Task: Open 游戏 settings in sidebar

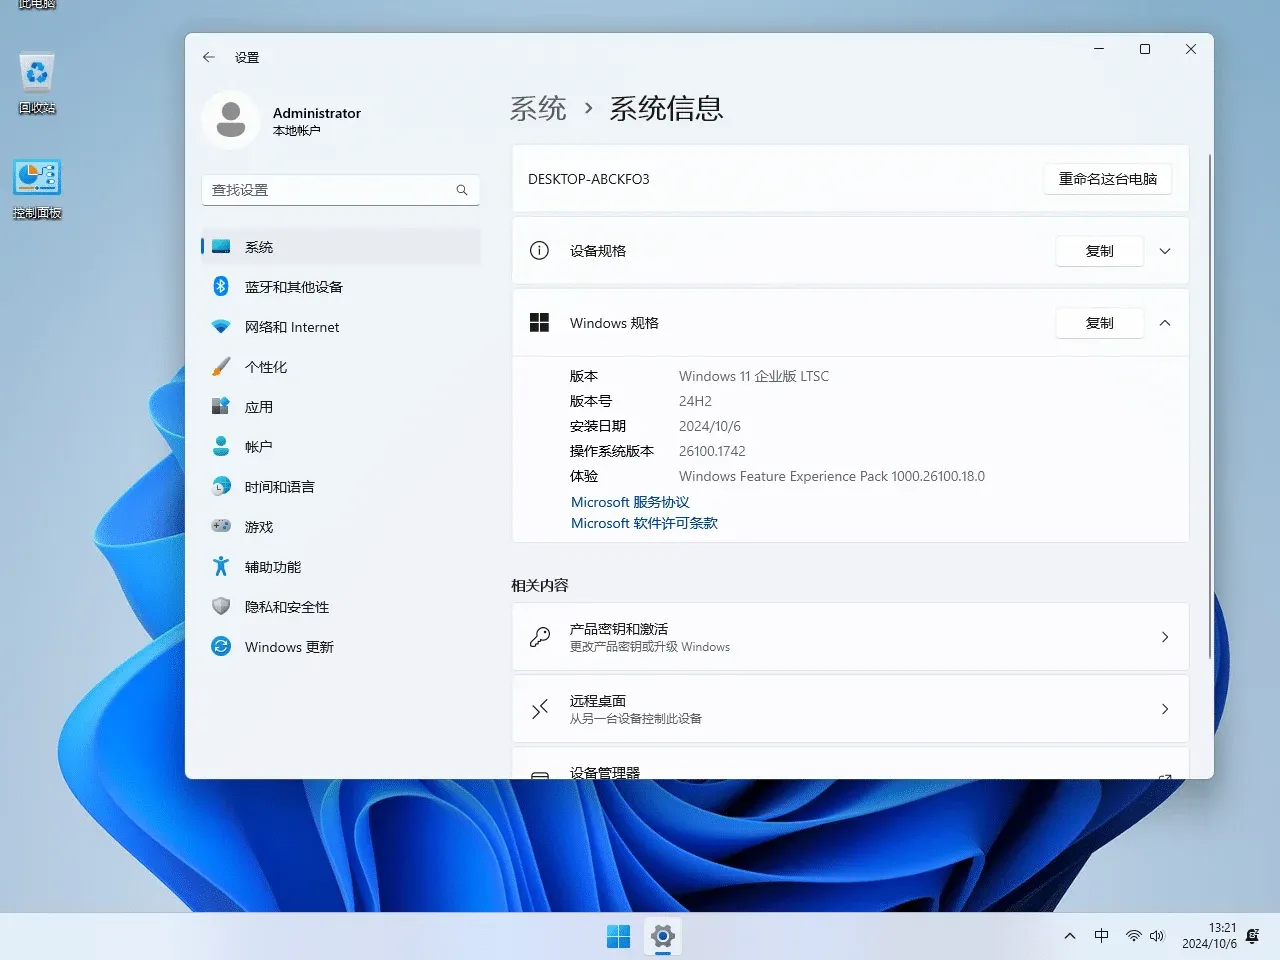Action: tap(258, 526)
